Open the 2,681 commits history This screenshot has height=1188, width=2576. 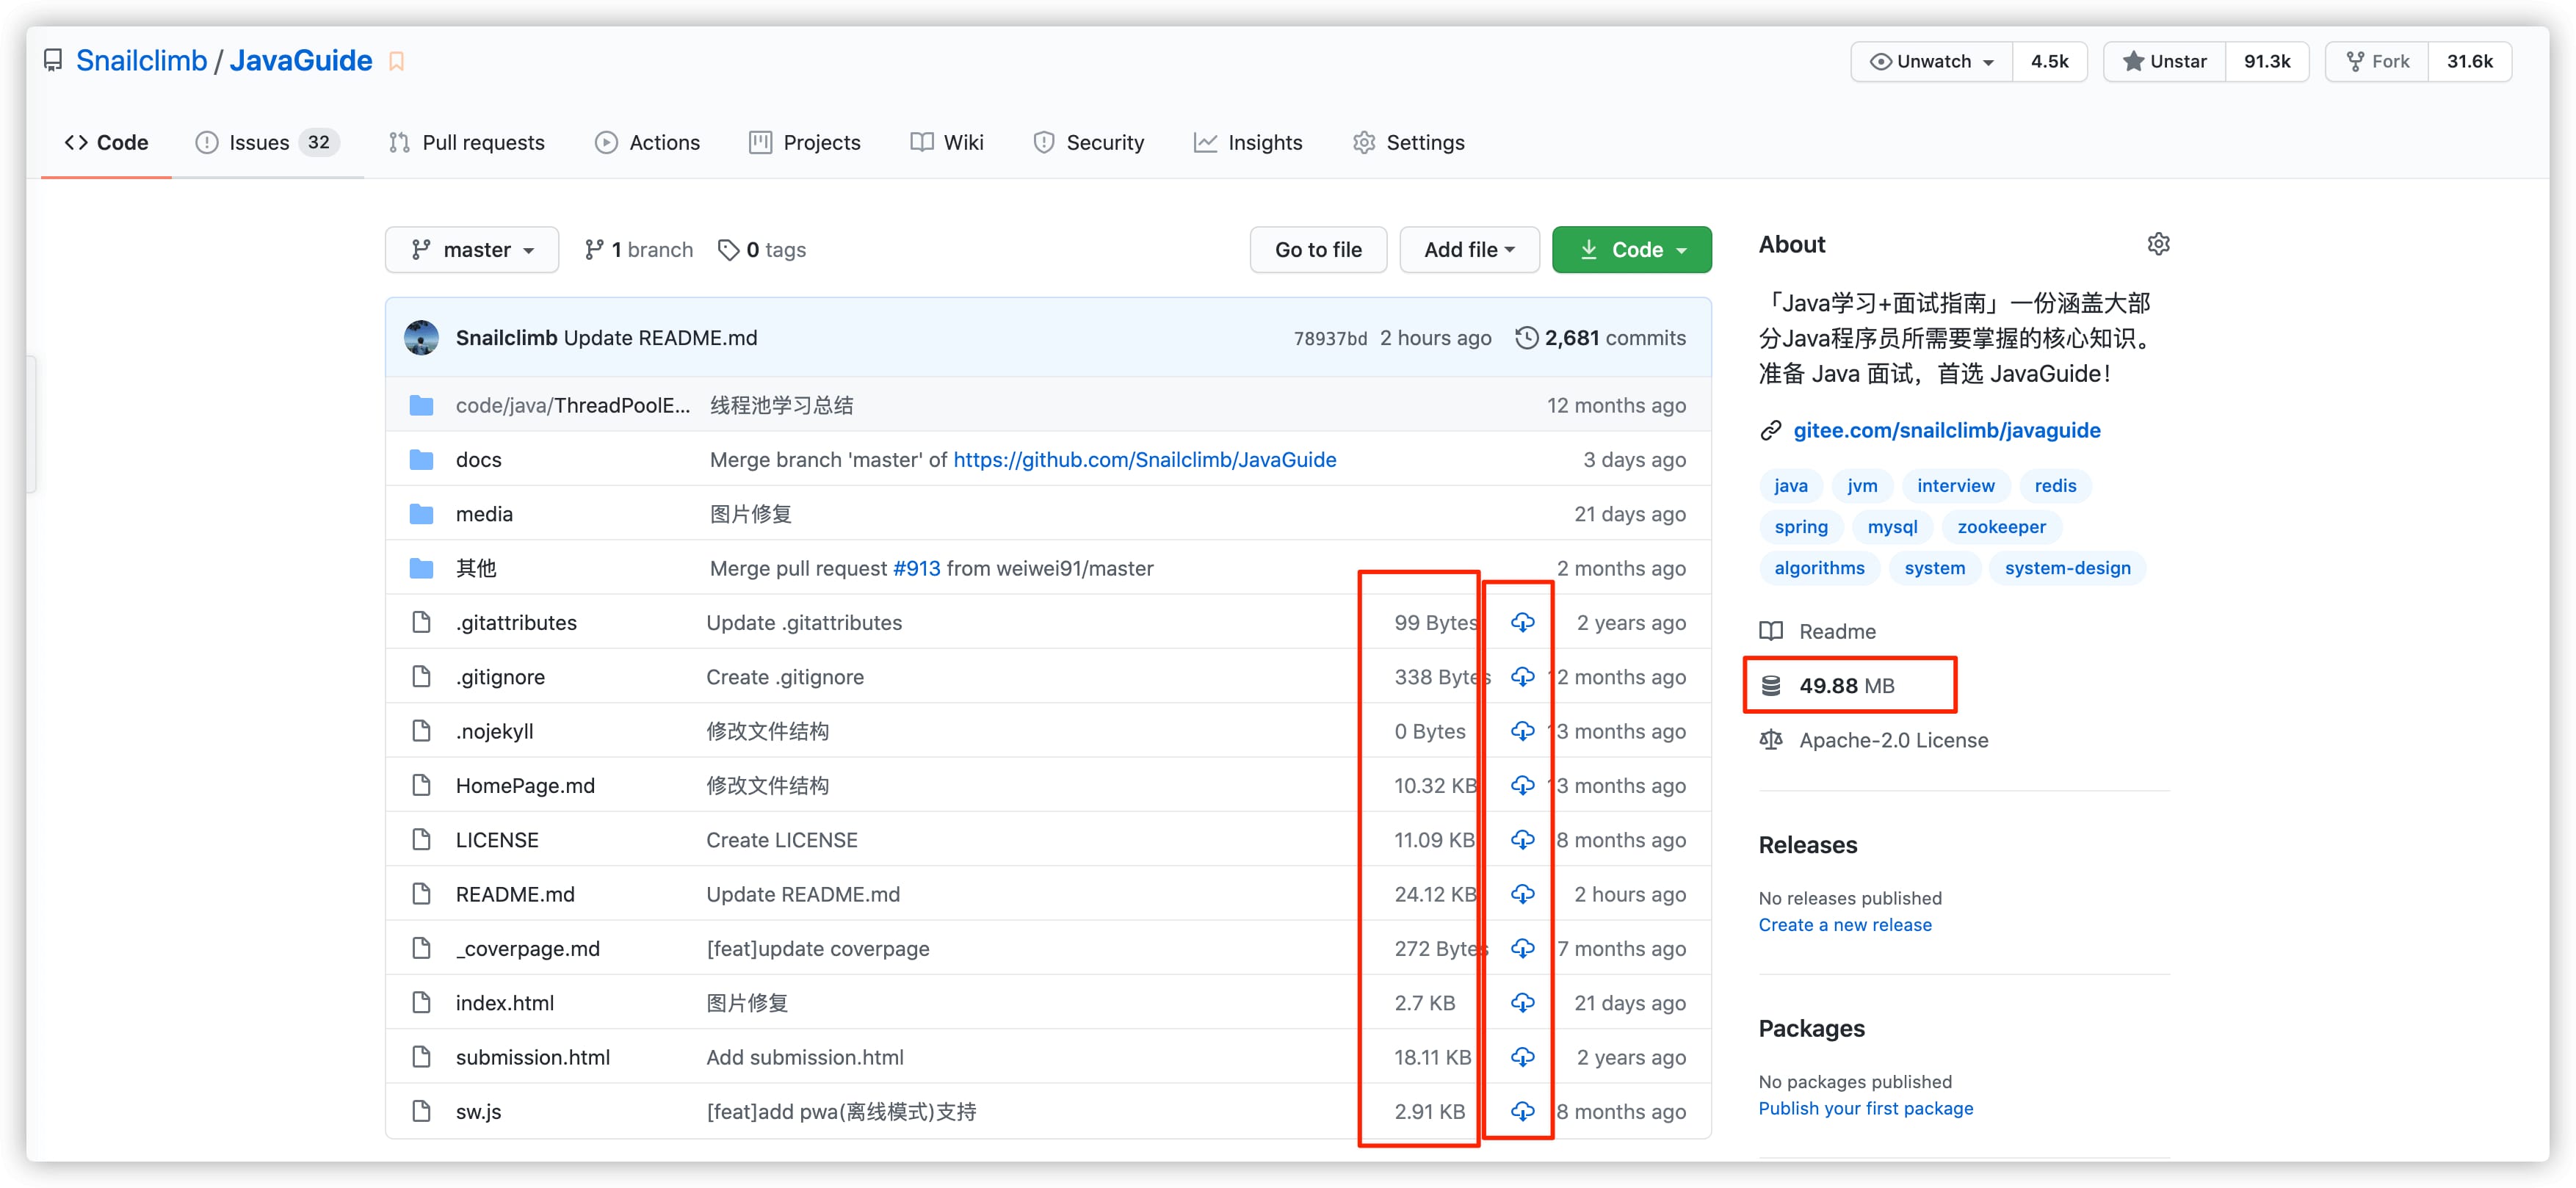coord(1600,338)
